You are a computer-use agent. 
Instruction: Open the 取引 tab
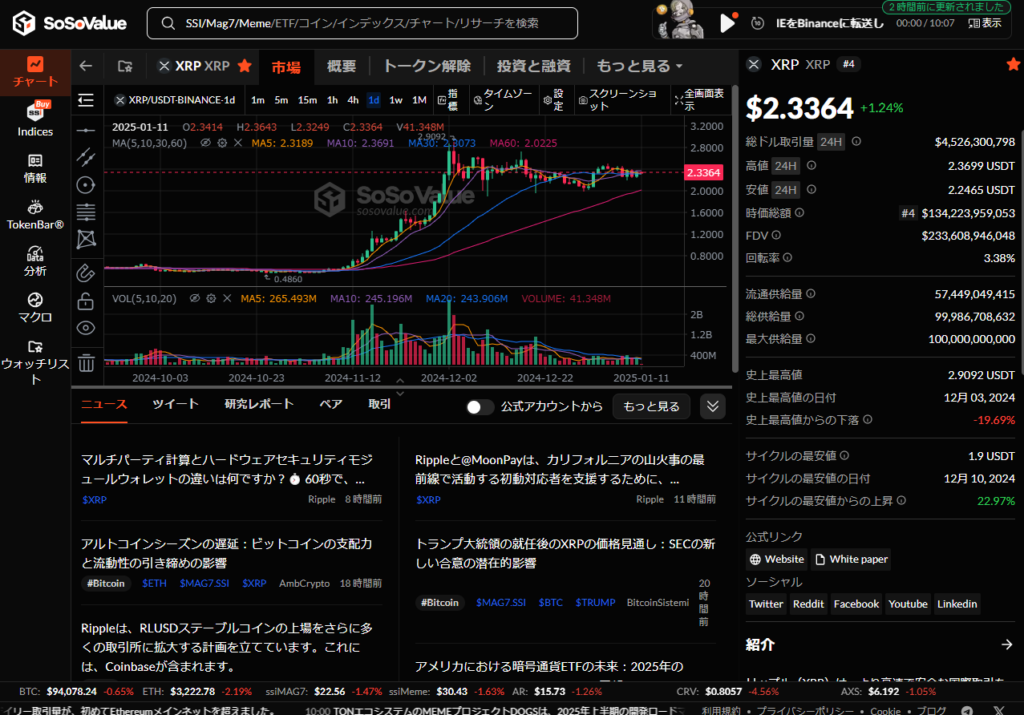(379, 404)
